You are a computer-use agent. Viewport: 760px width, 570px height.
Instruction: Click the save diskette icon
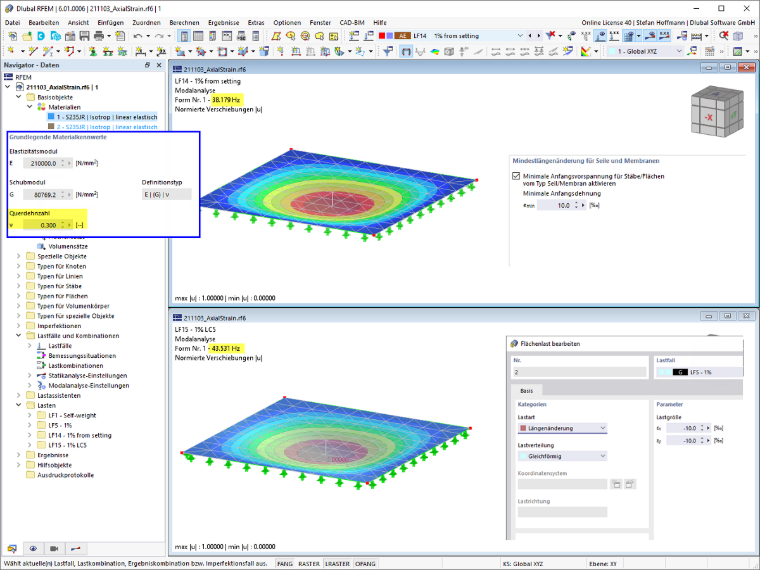point(84,36)
